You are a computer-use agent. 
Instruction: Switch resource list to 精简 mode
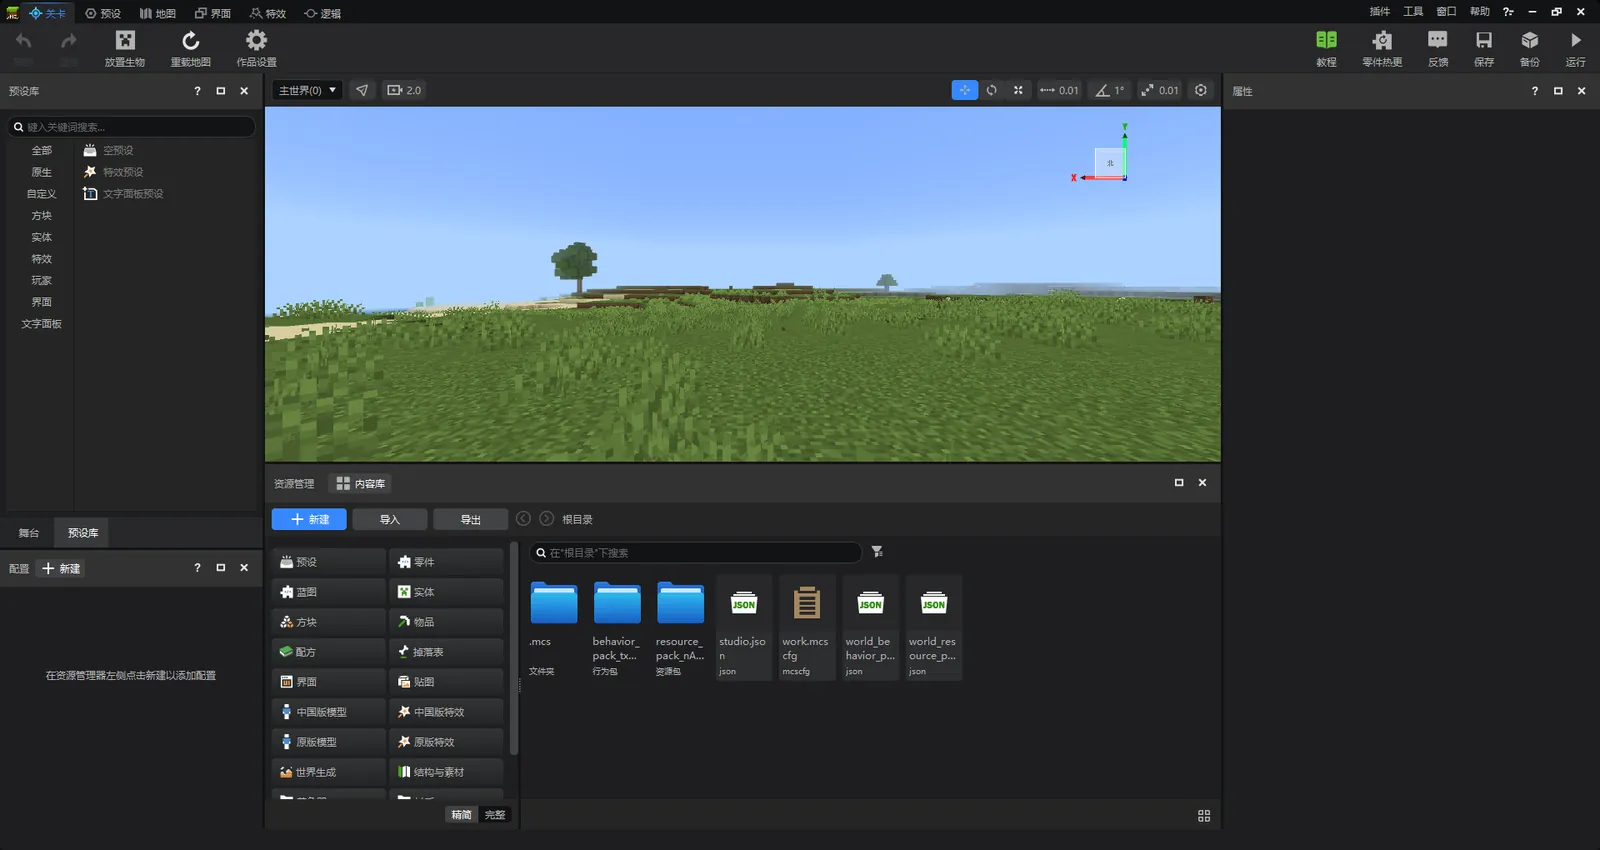[x=461, y=815]
